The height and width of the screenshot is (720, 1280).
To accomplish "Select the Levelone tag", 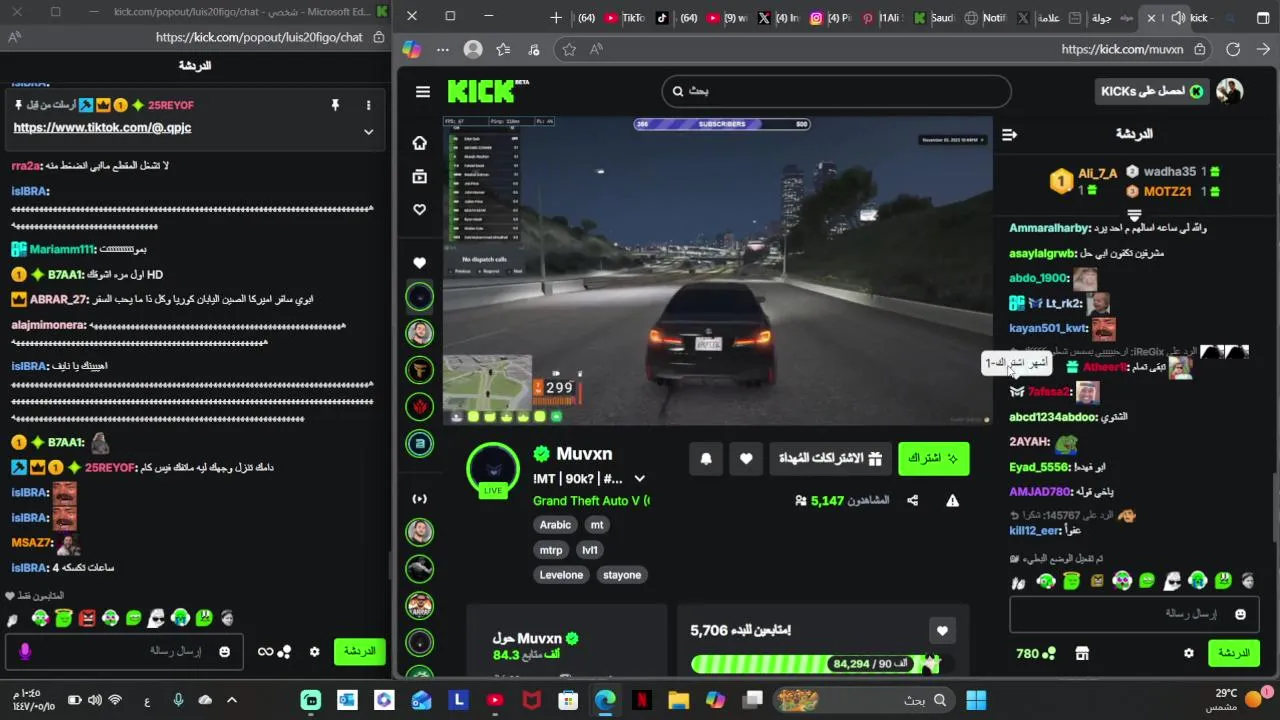I will tap(561, 575).
